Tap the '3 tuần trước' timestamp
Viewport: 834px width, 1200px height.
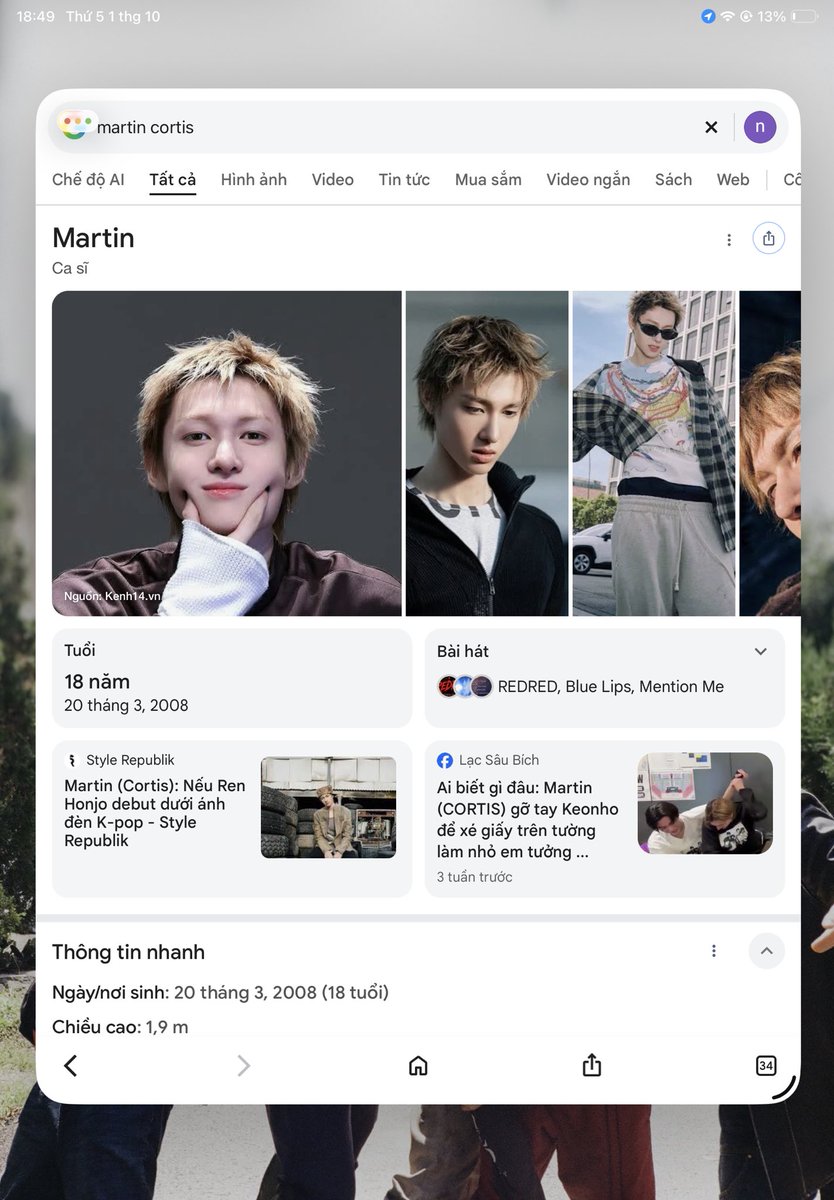coord(474,877)
